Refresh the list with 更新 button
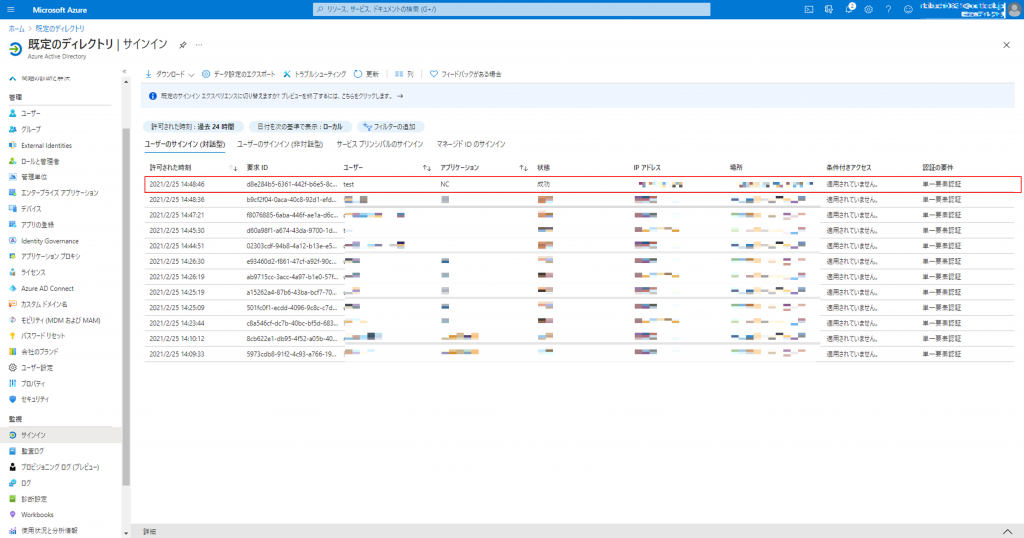 coord(366,74)
